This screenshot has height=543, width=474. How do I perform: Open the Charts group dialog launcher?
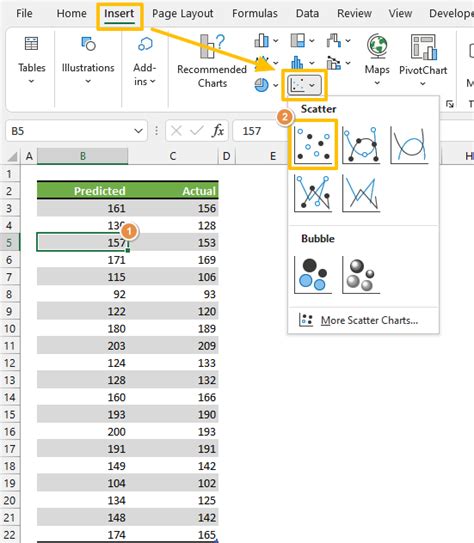click(x=449, y=104)
